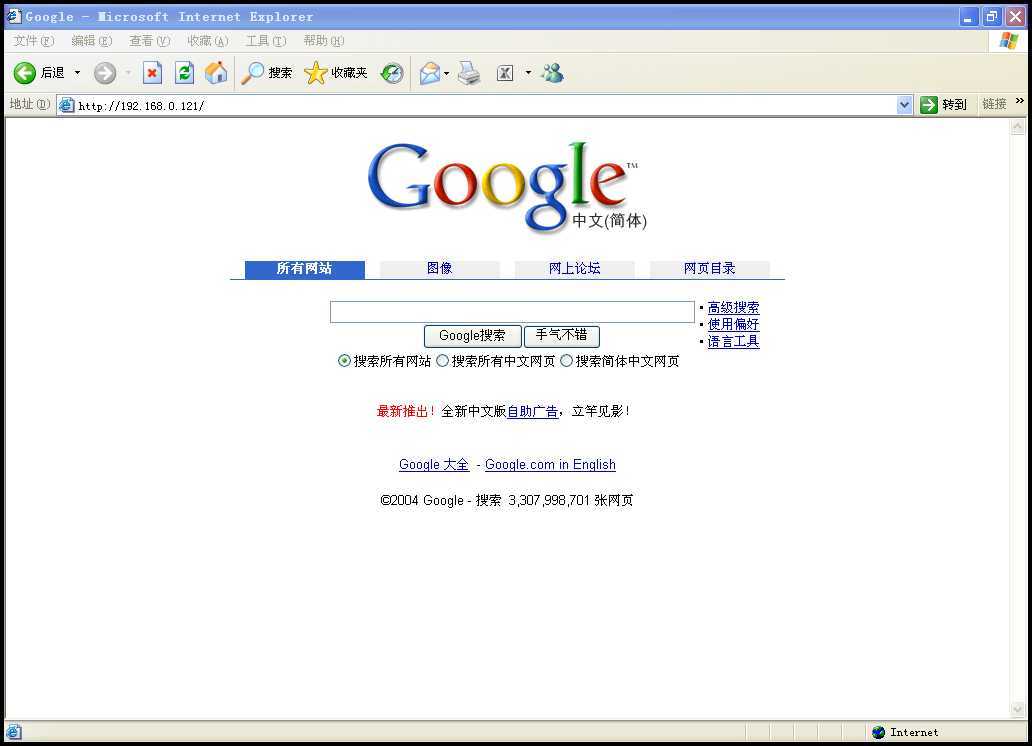Follow the 自助广告 link
Image resolution: width=1032 pixels, height=746 pixels.
point(532,412)
